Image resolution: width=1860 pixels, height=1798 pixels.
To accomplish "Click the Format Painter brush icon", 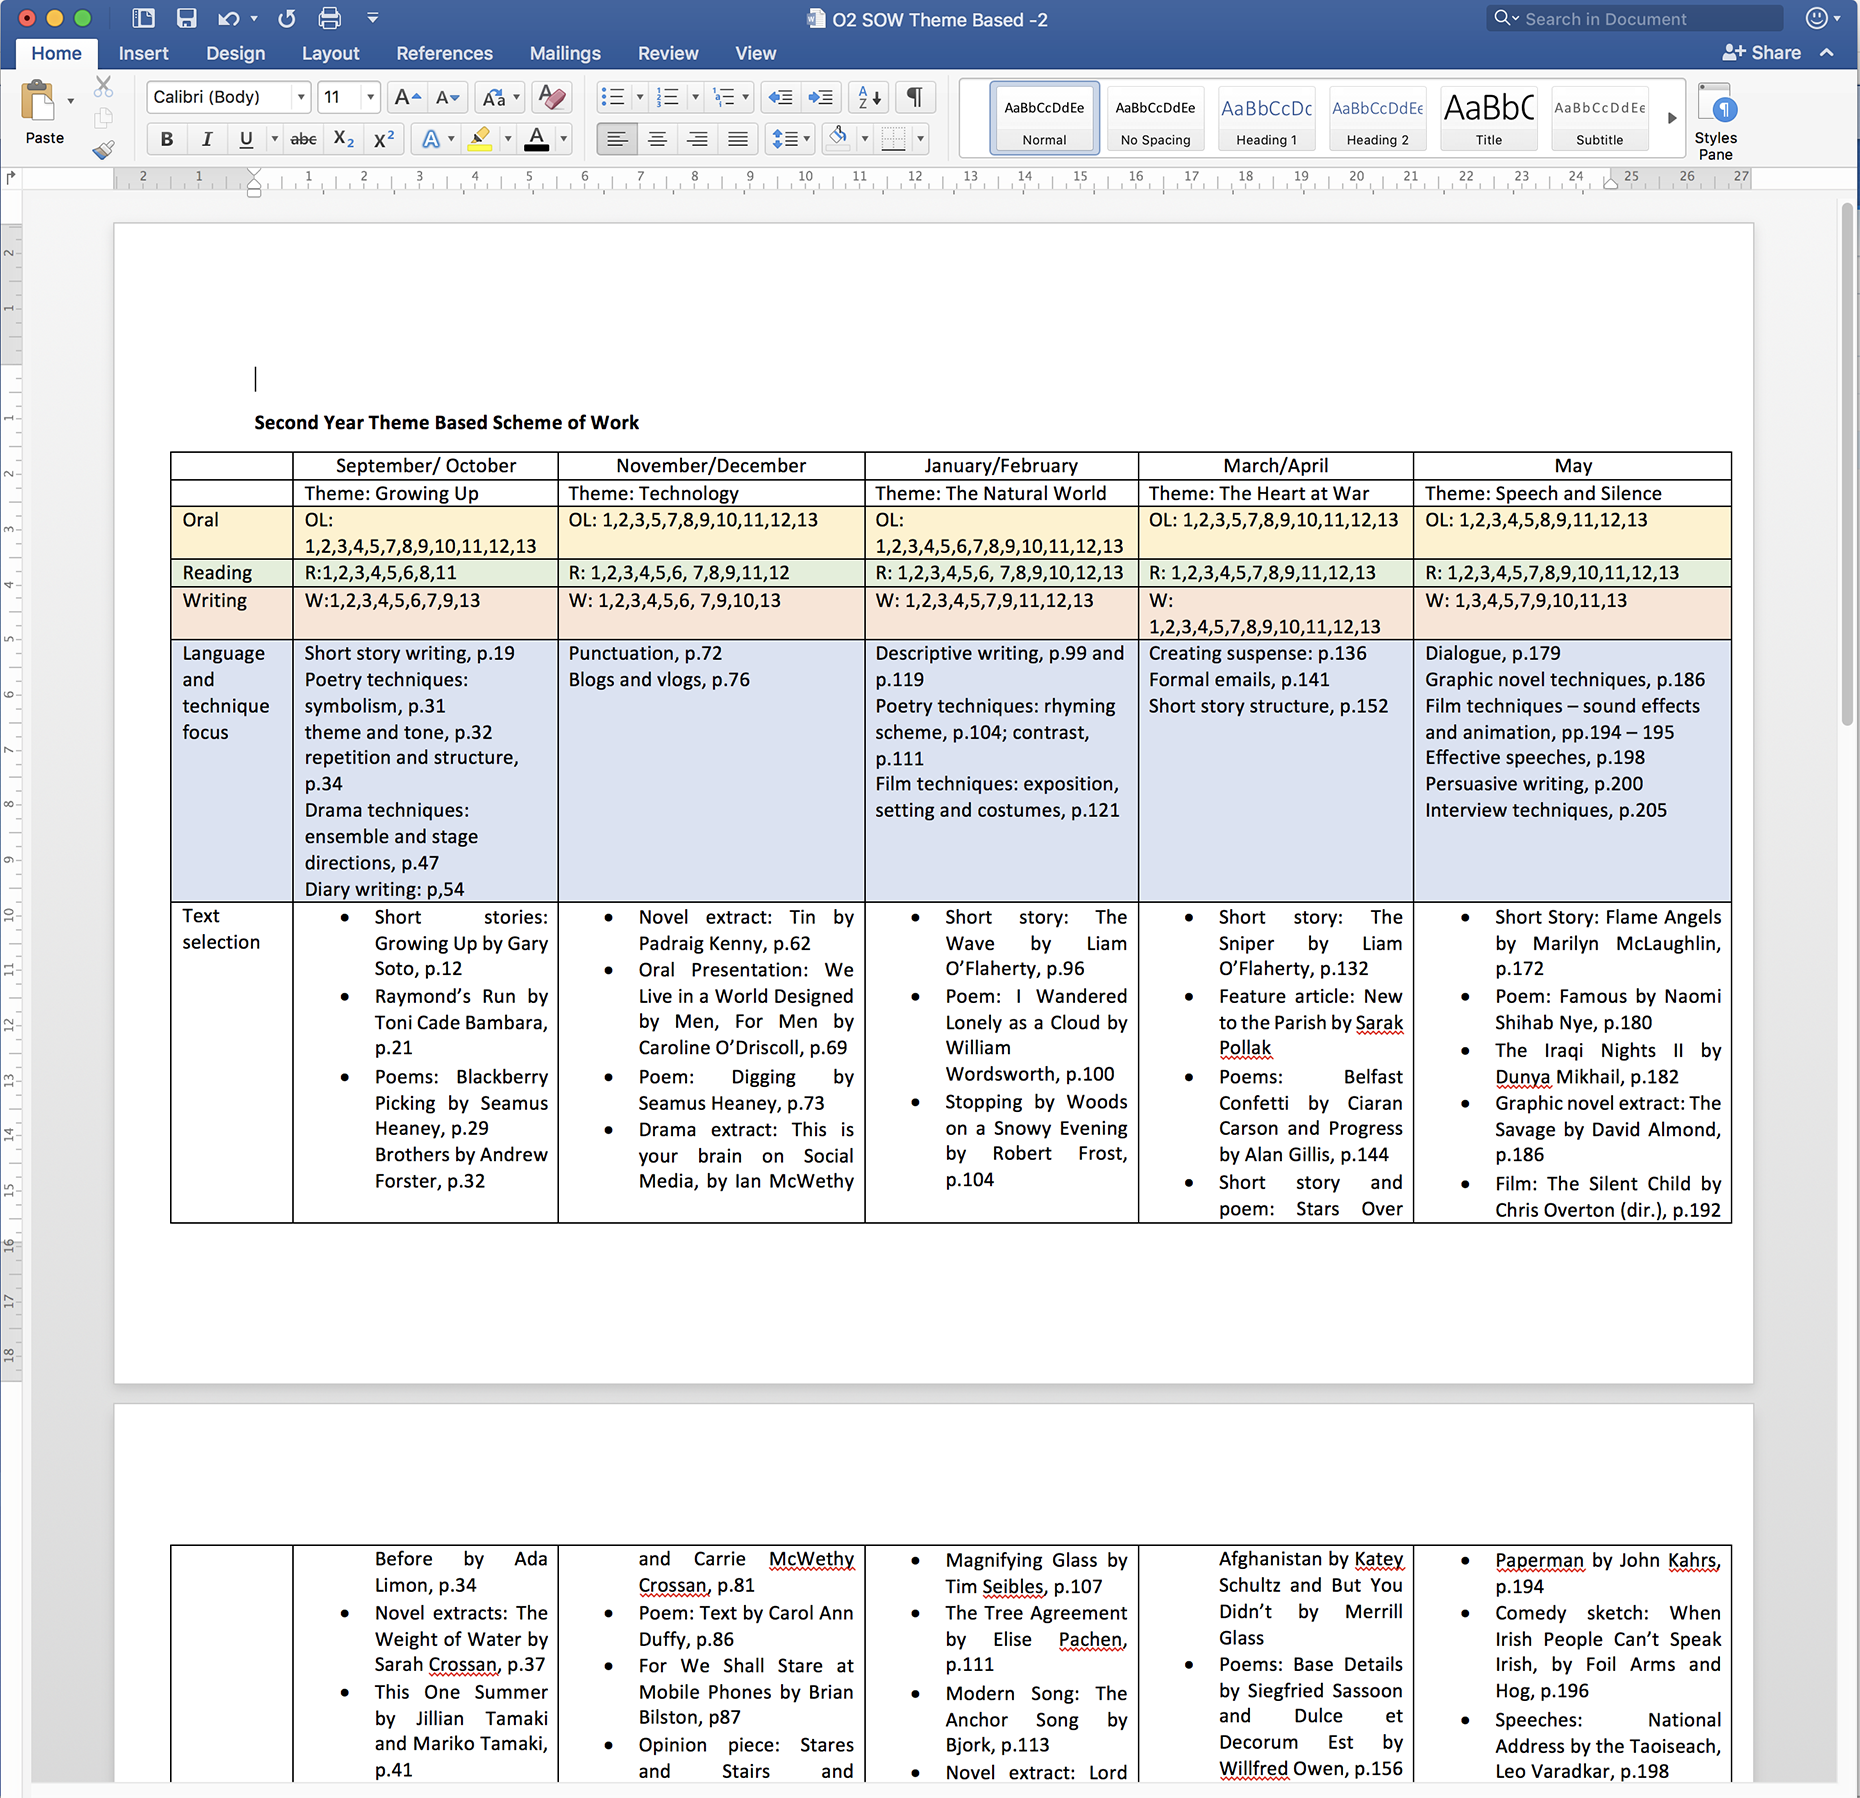I will click(x=103, y=151).
